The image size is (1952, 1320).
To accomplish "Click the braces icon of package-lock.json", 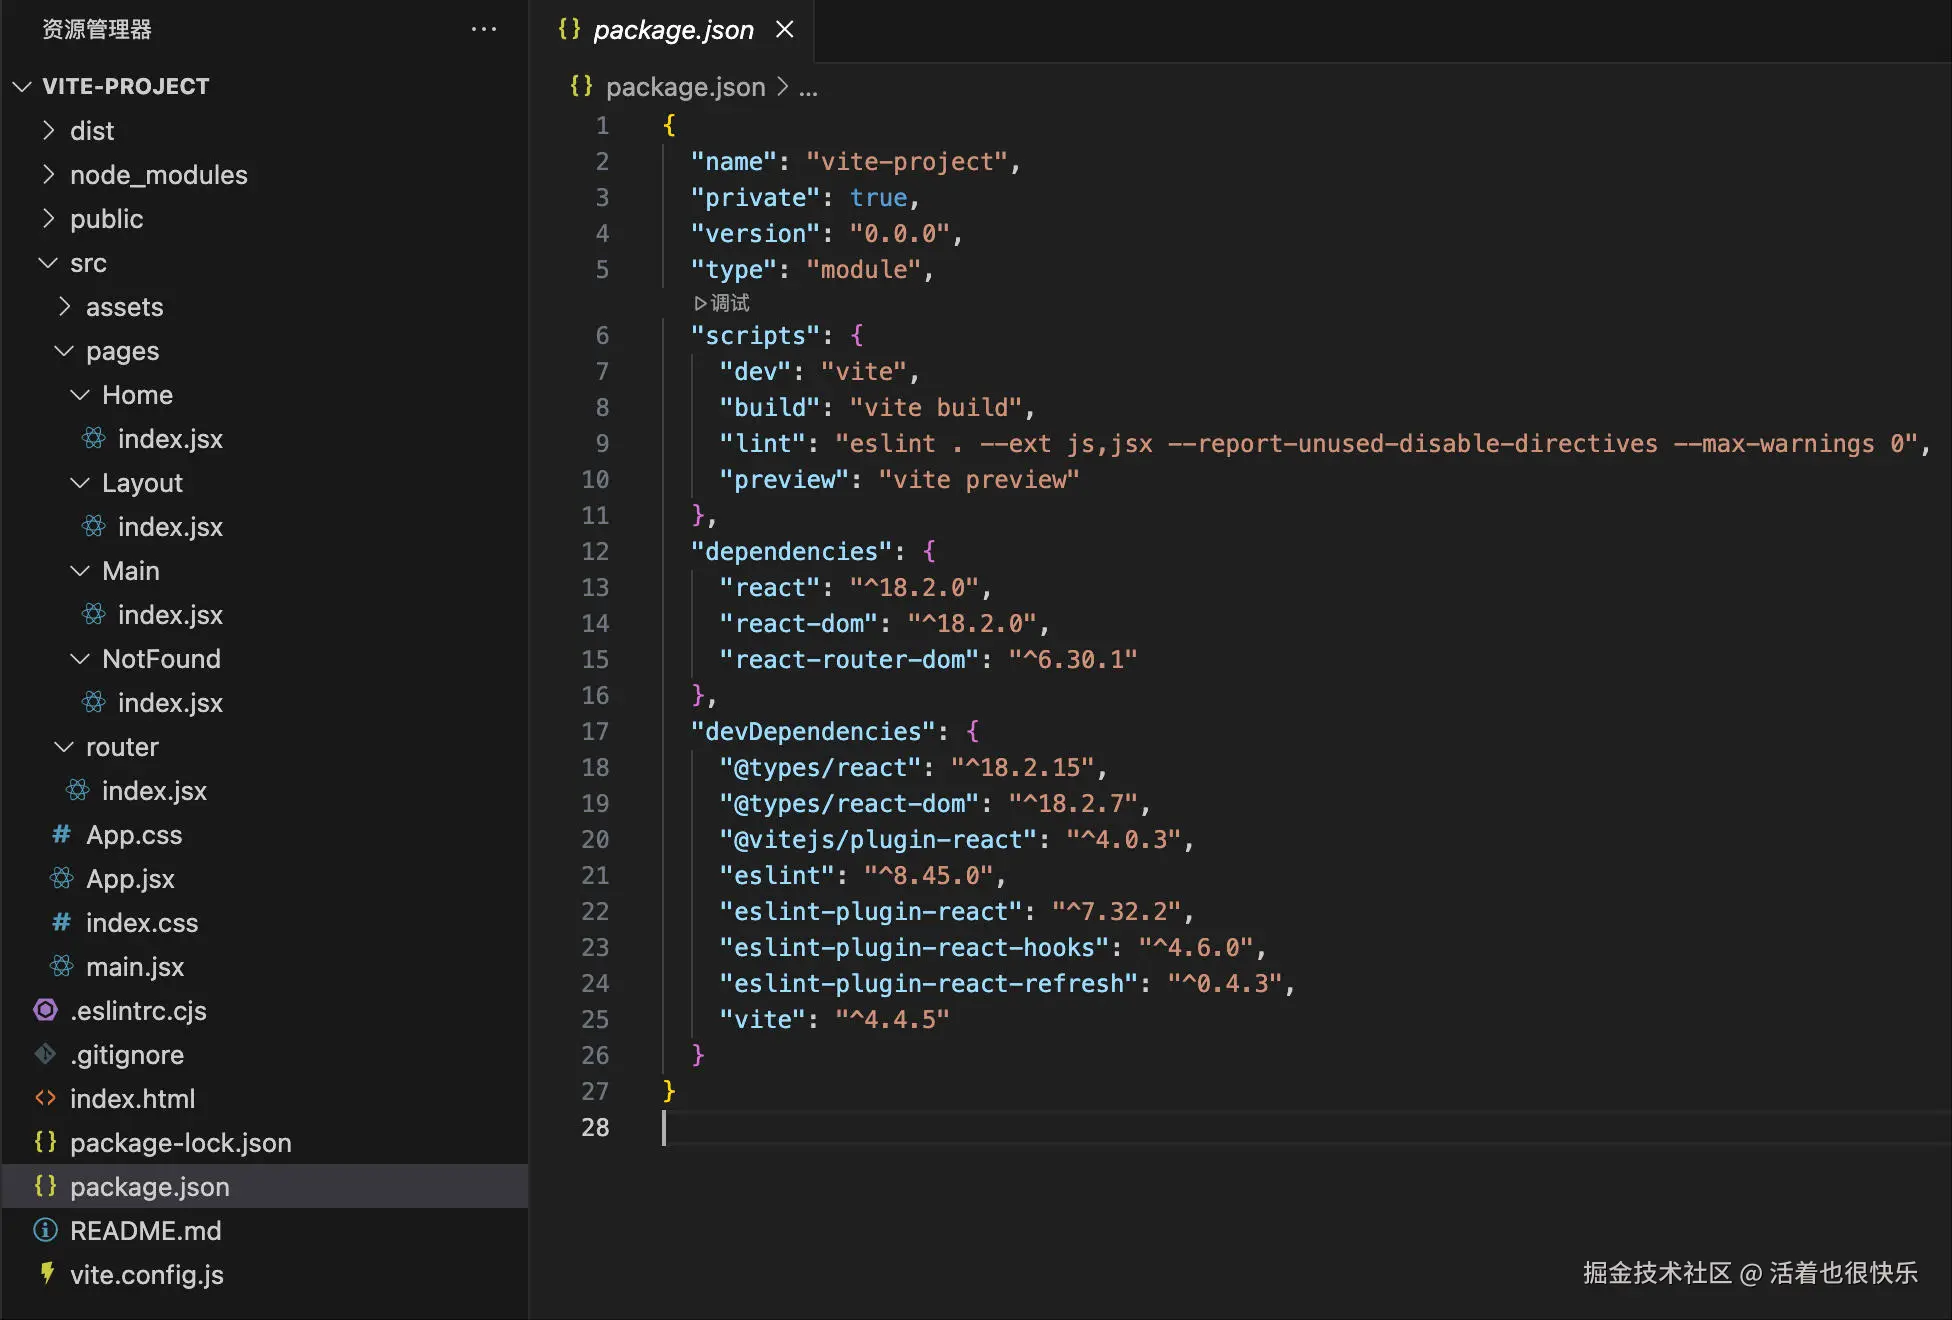I will click(46, 1142).
